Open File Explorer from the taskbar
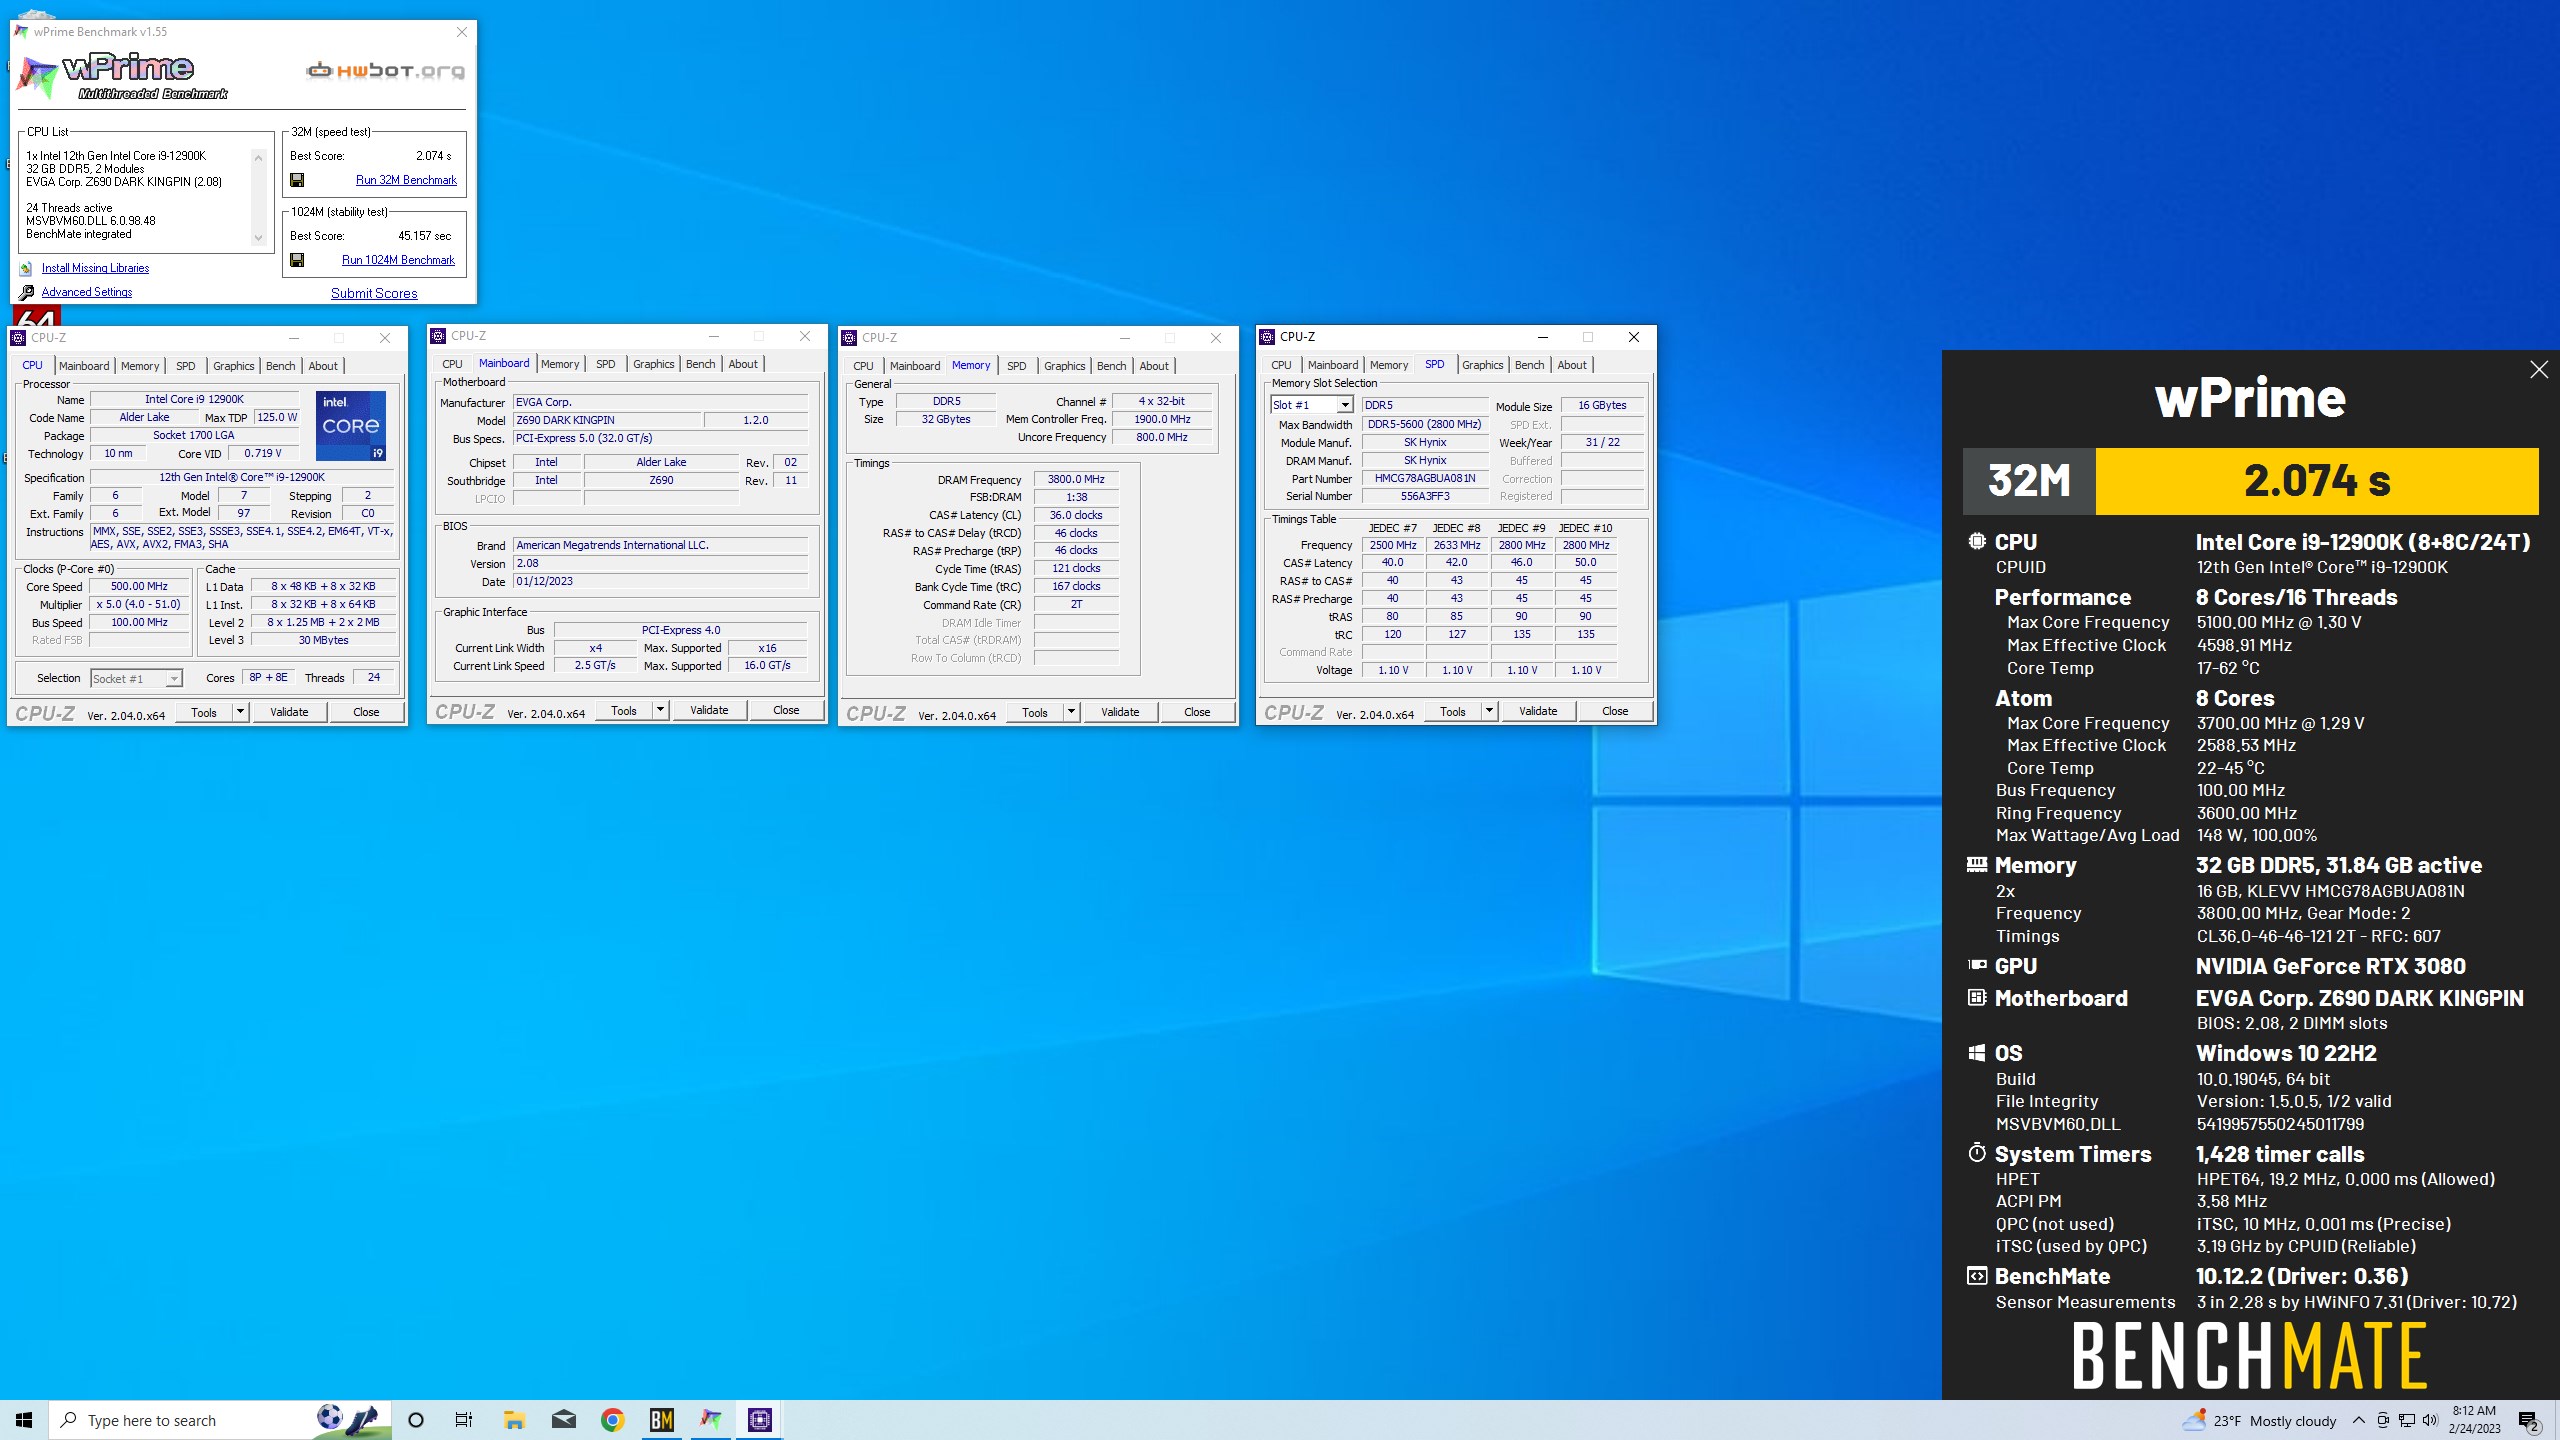This screenshot has width=2560, height=1440. pos(514,1420)
